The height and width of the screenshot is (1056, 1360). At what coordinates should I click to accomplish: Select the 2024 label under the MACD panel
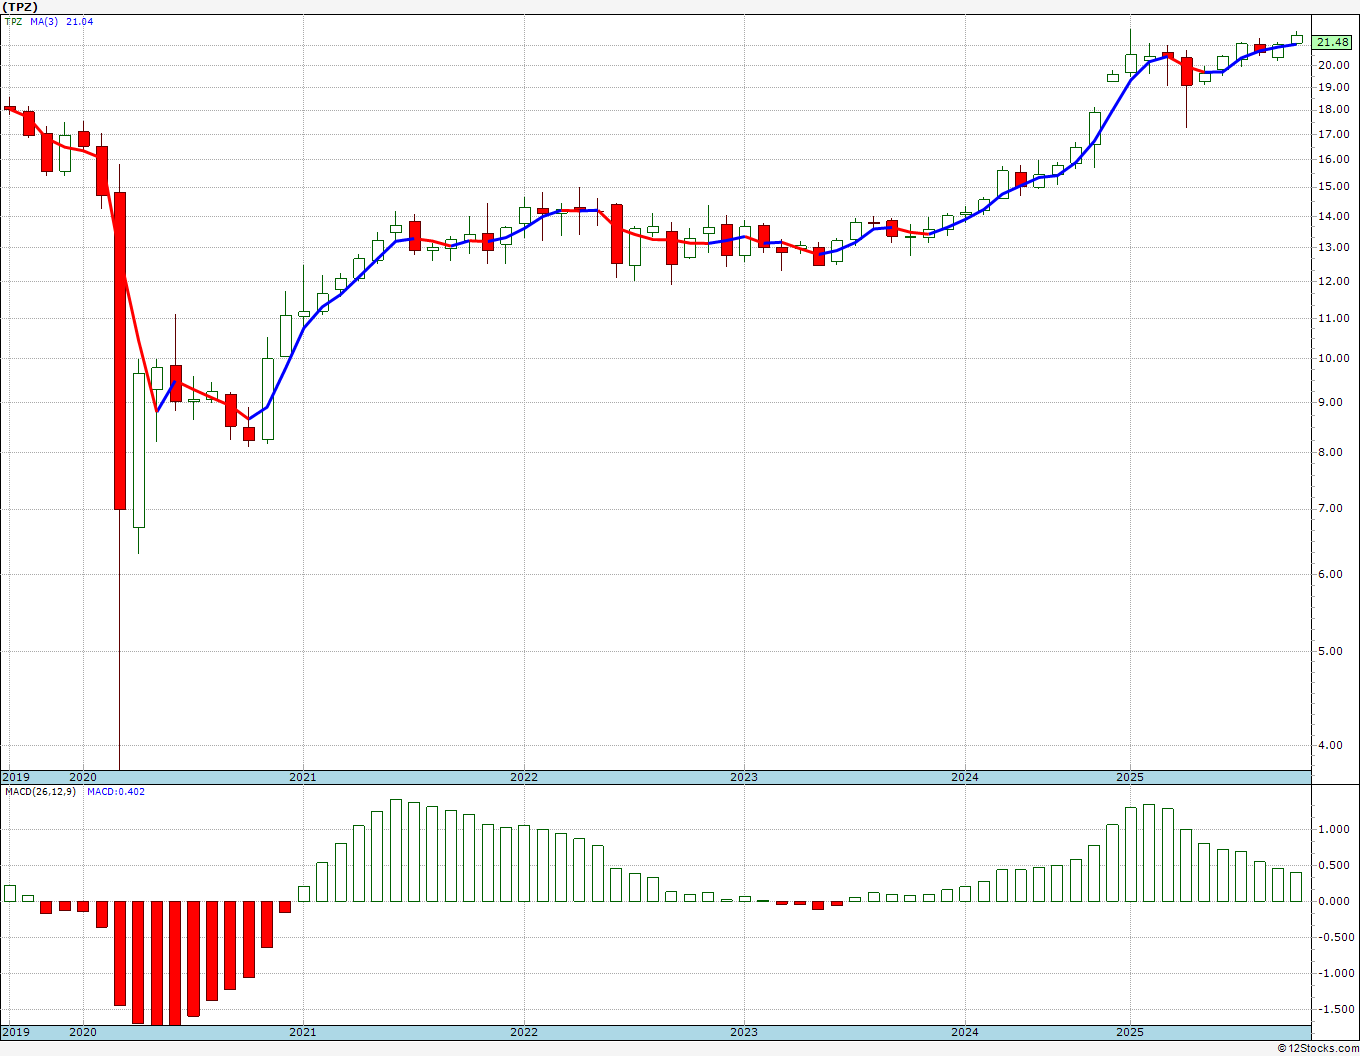[964, 1032]
